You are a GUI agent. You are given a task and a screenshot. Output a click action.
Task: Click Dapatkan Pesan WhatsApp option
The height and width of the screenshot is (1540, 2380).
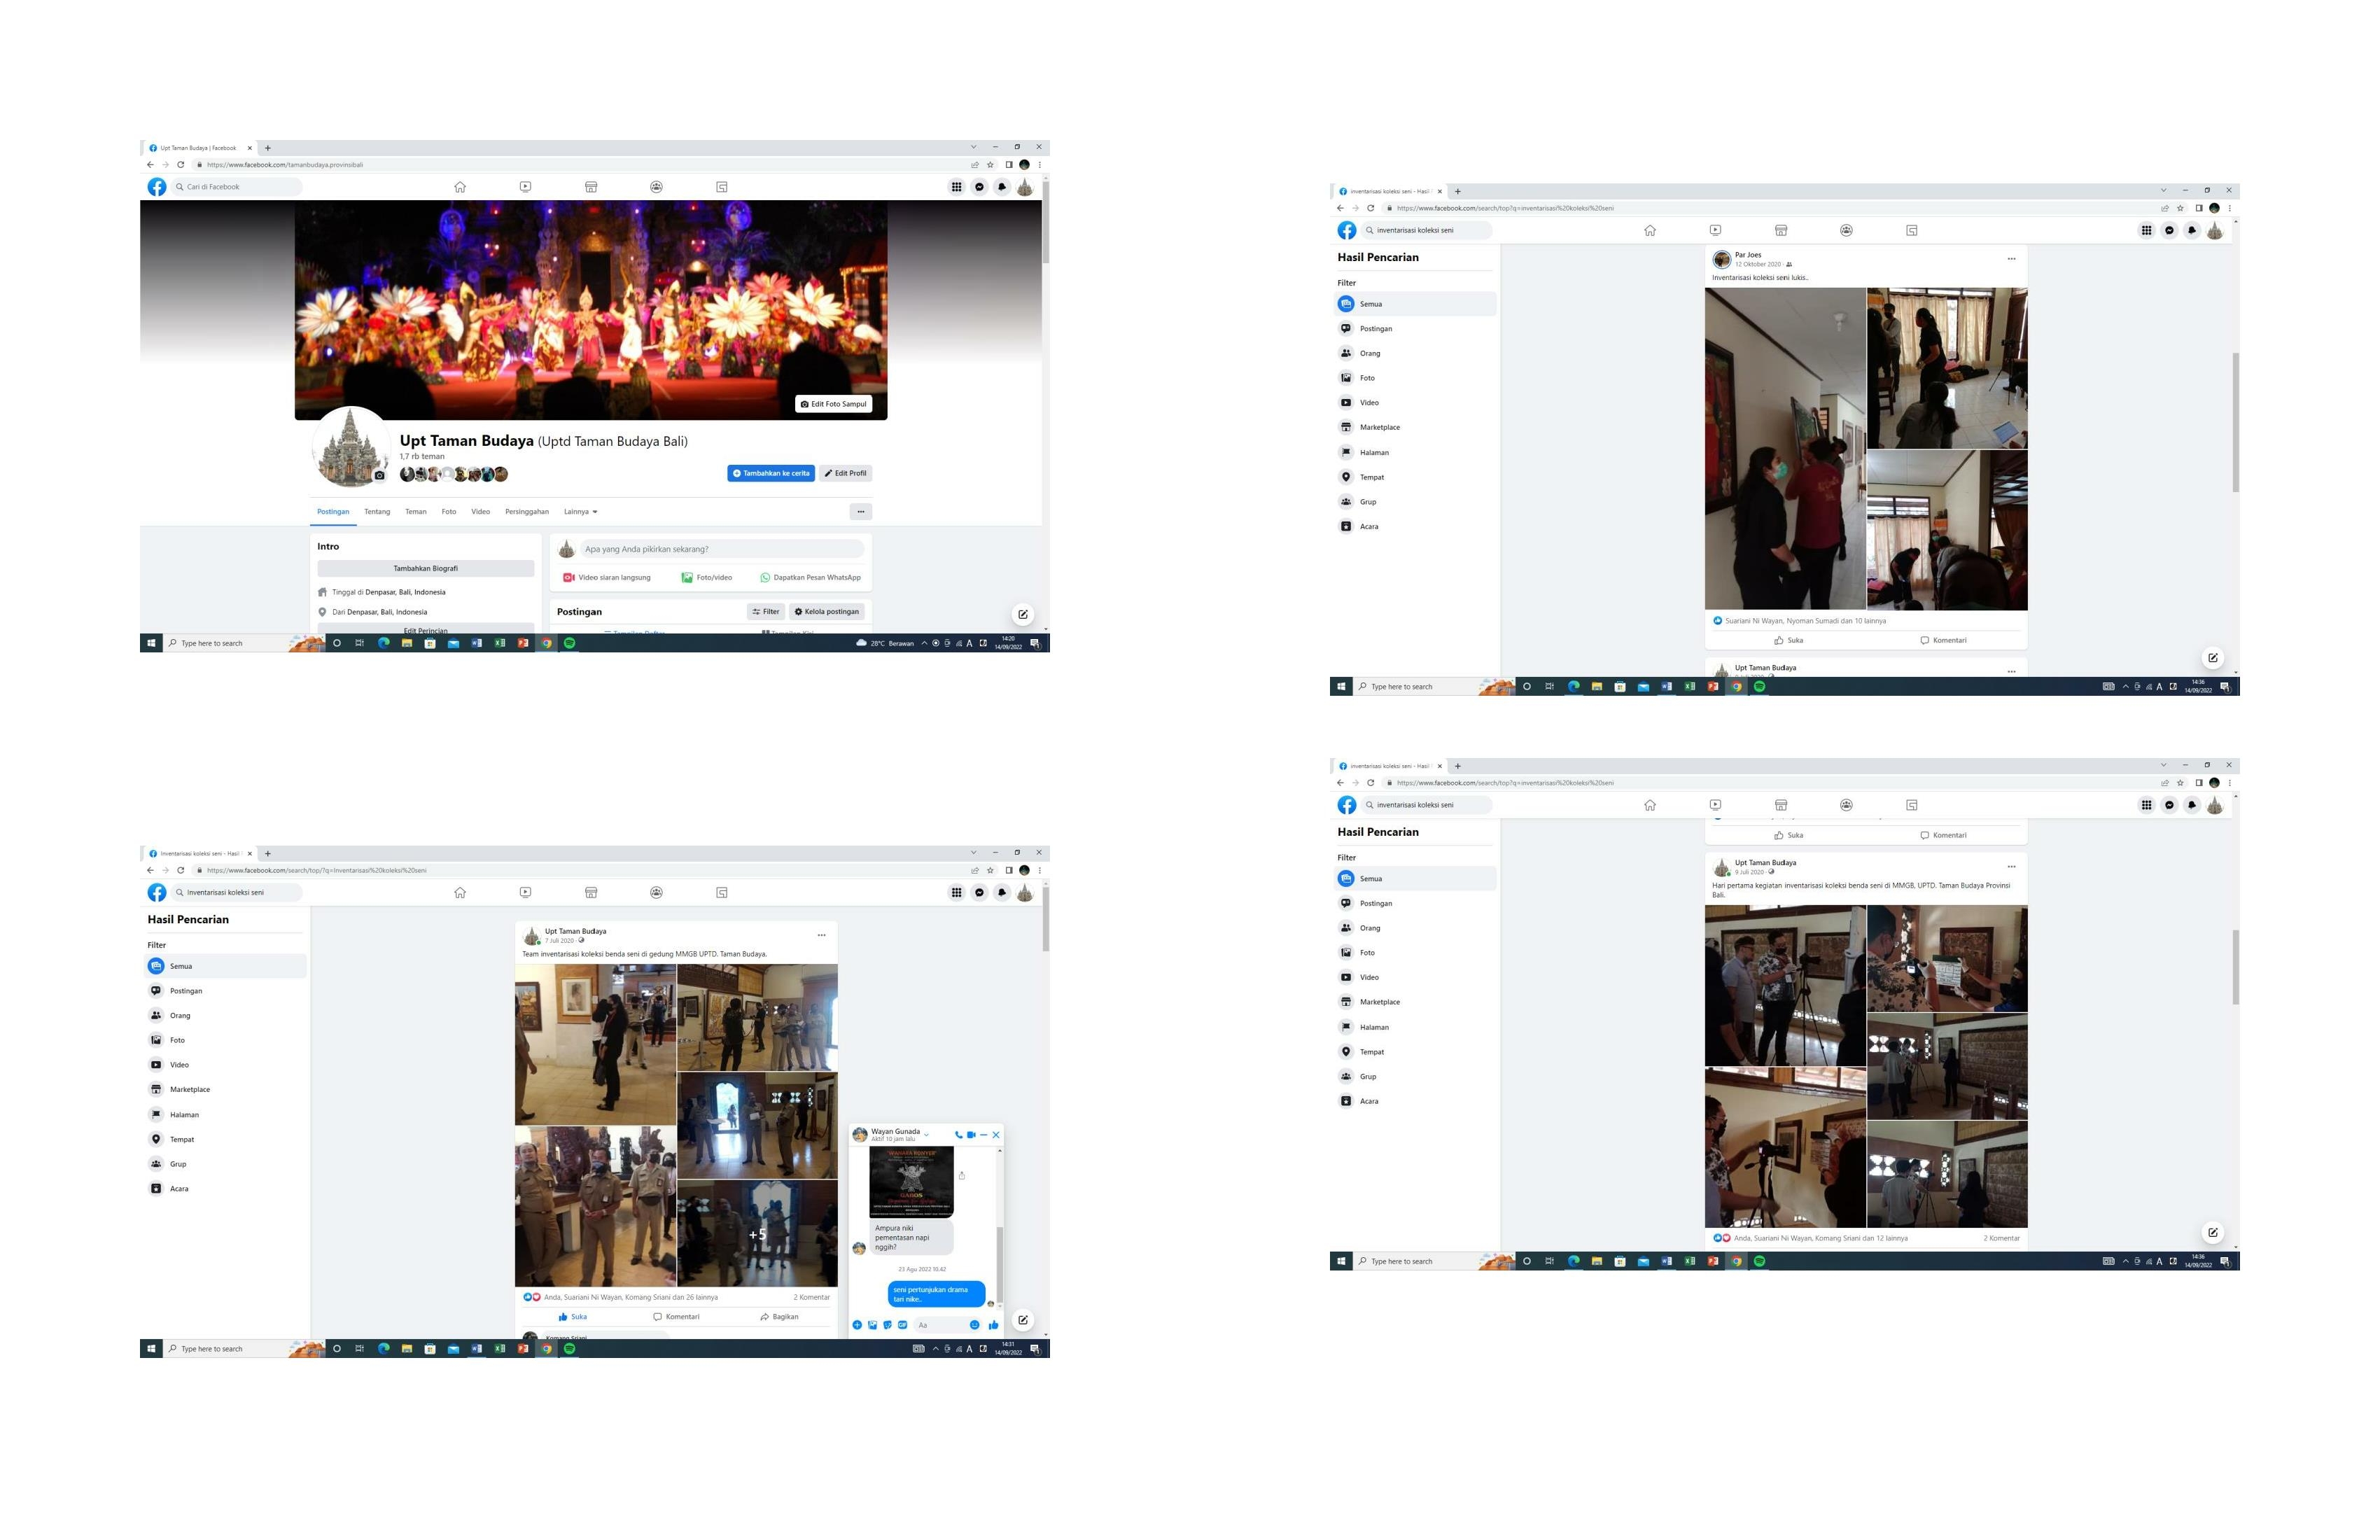810,577
